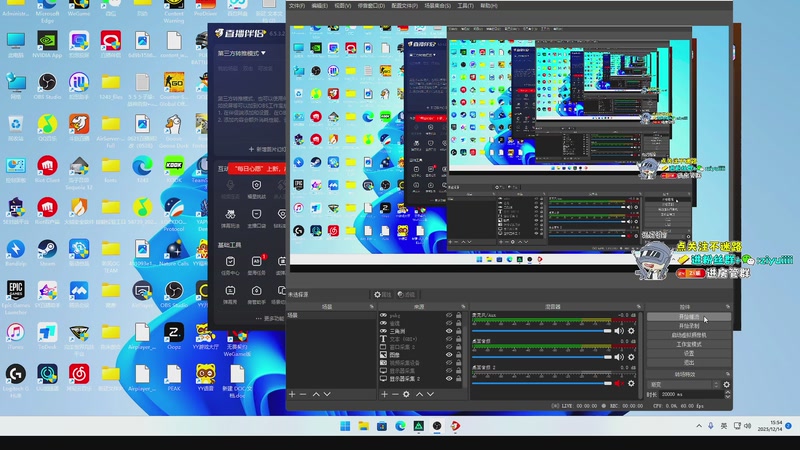Viewport: 800px width, 450px height.
Task: Open the 帮助(H) menu
Action: point(489,6)
